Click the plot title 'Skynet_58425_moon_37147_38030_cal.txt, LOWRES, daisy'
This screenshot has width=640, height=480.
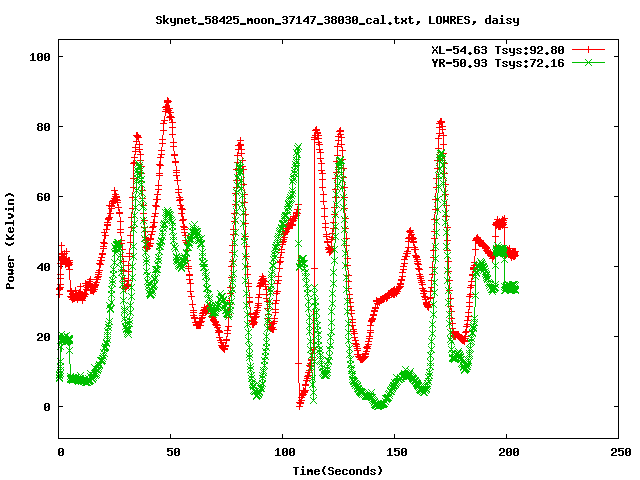[338, 20]
